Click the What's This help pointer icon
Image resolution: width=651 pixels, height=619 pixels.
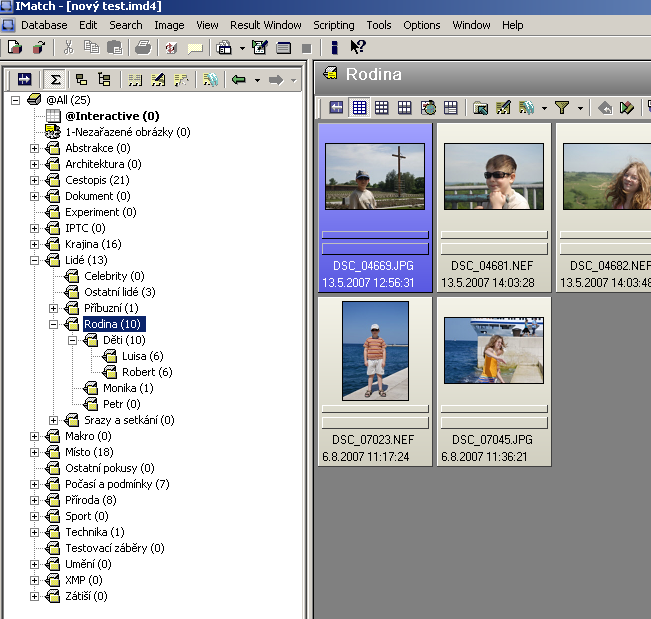357,47
